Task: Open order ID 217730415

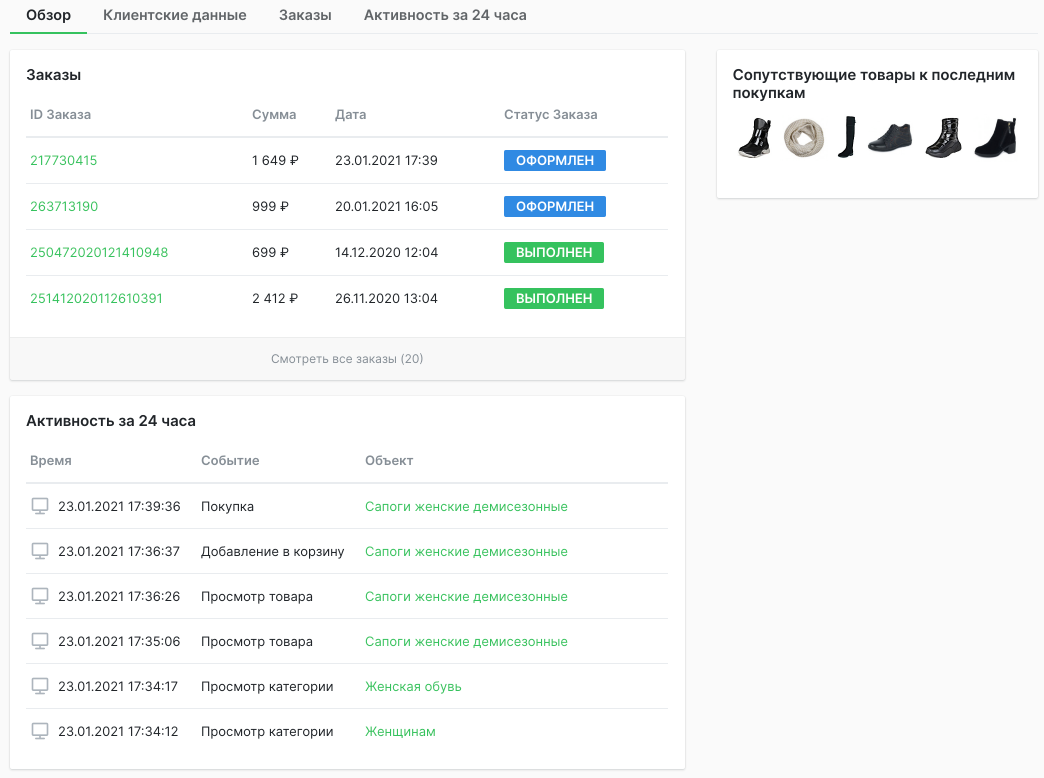Action: tap(64, 161)
